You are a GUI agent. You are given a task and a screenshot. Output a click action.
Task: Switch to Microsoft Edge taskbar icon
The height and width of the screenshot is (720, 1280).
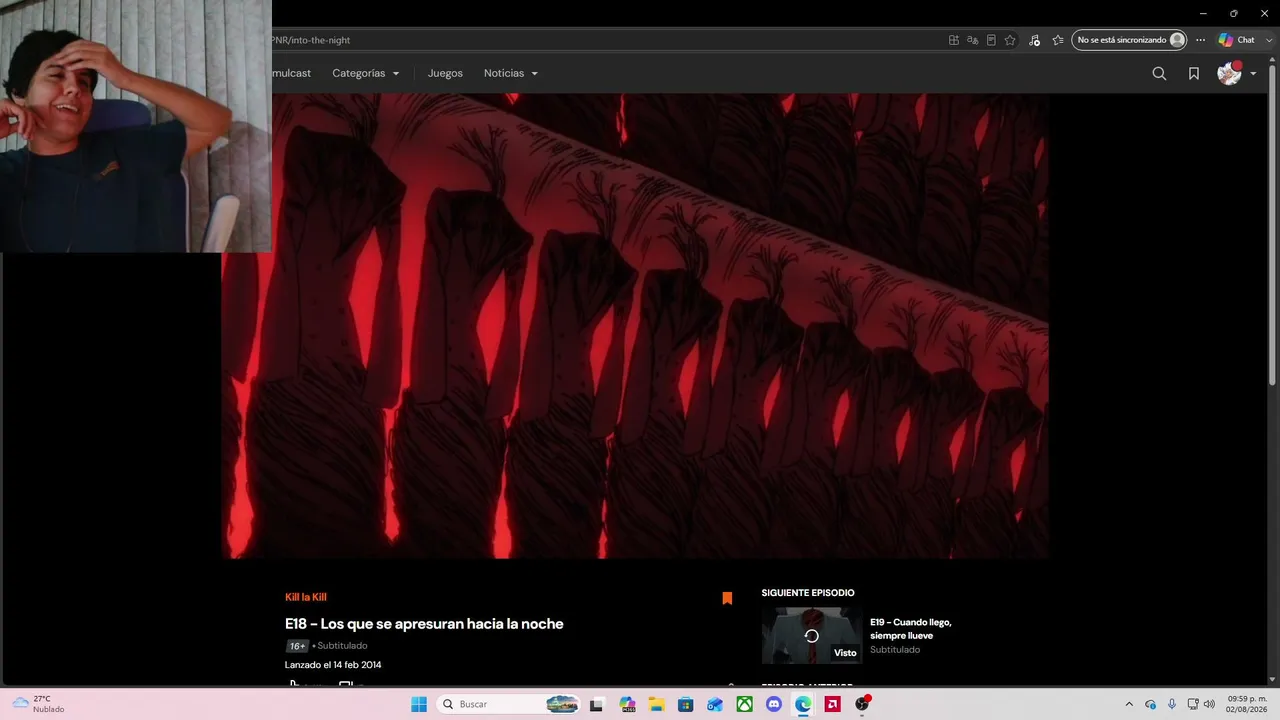coord(803,704)
